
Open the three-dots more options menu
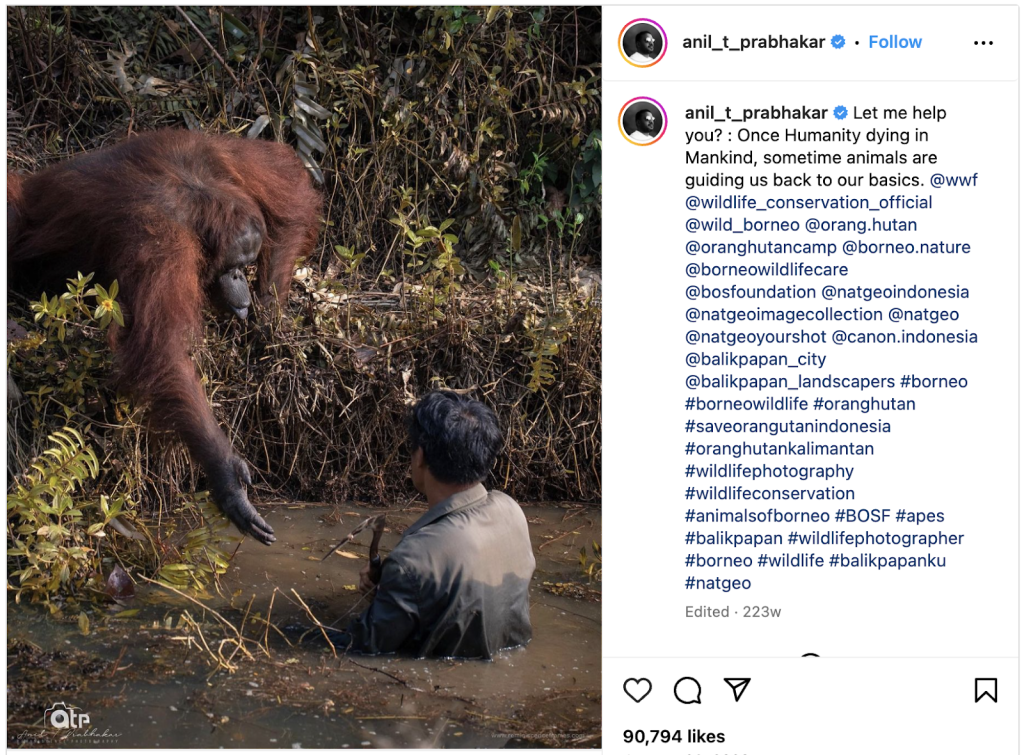point(983,43)
